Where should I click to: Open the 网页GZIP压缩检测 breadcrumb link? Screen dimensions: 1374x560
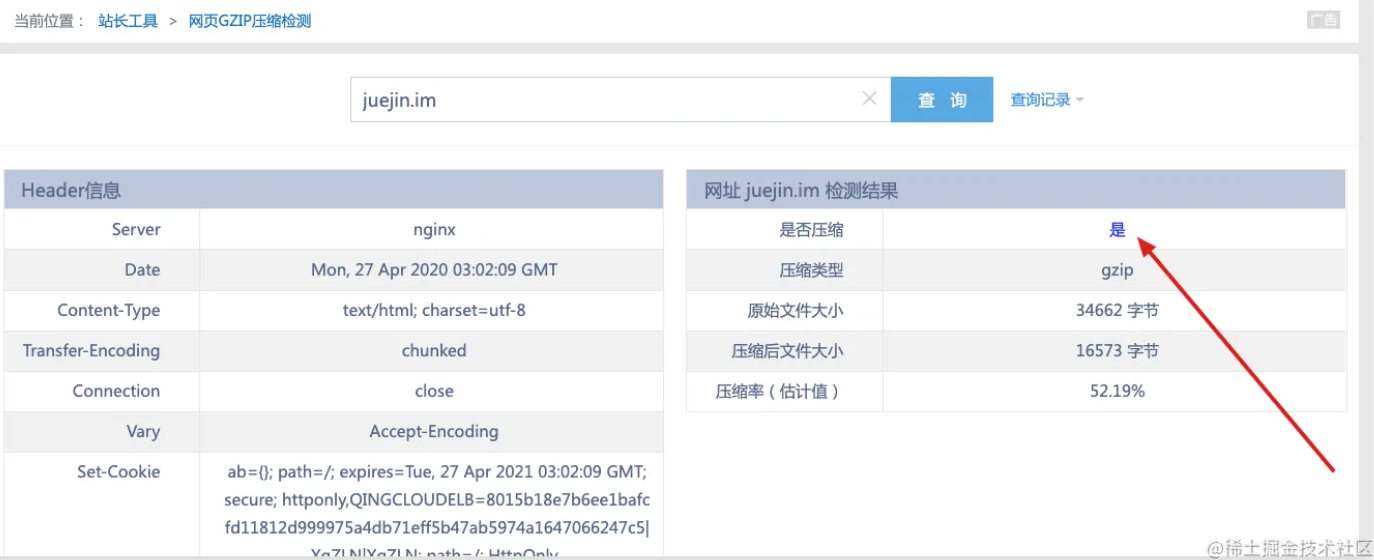coord(250,21)
